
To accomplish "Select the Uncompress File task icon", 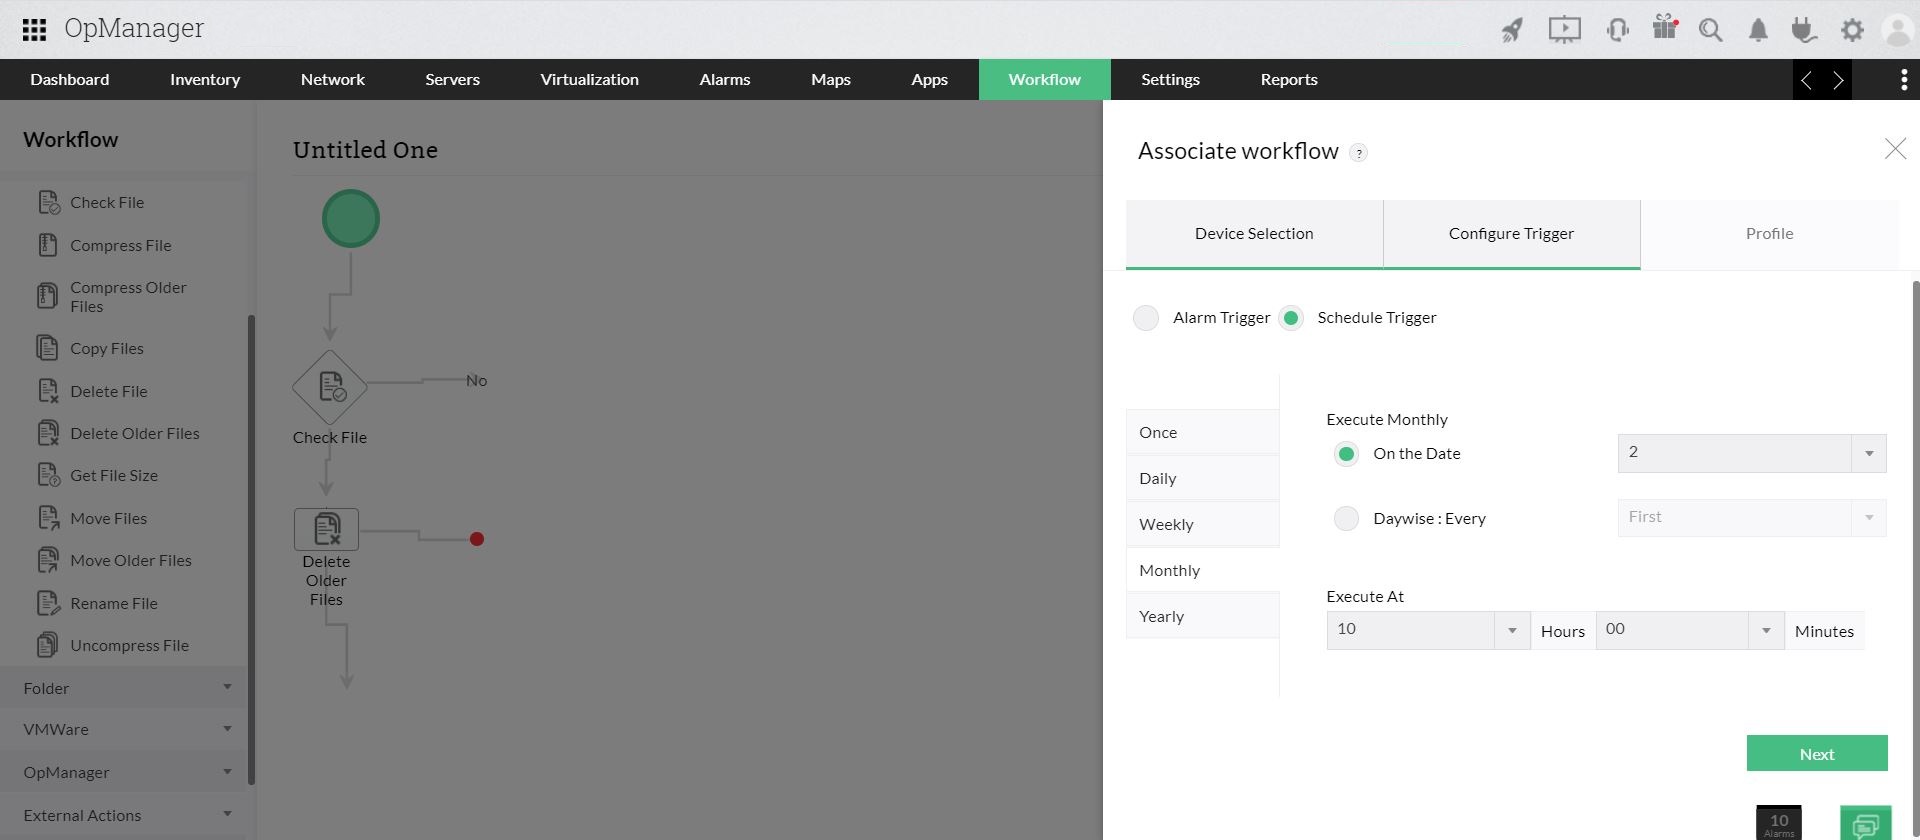I will [x=48, y=645].
